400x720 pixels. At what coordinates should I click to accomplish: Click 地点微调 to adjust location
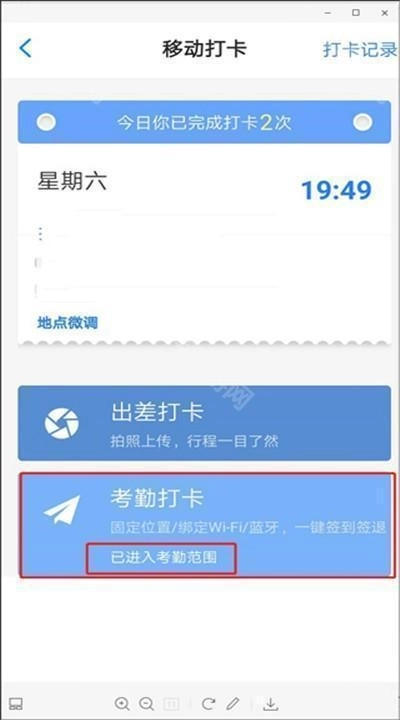pyautogui.click(x=68, y=322)
